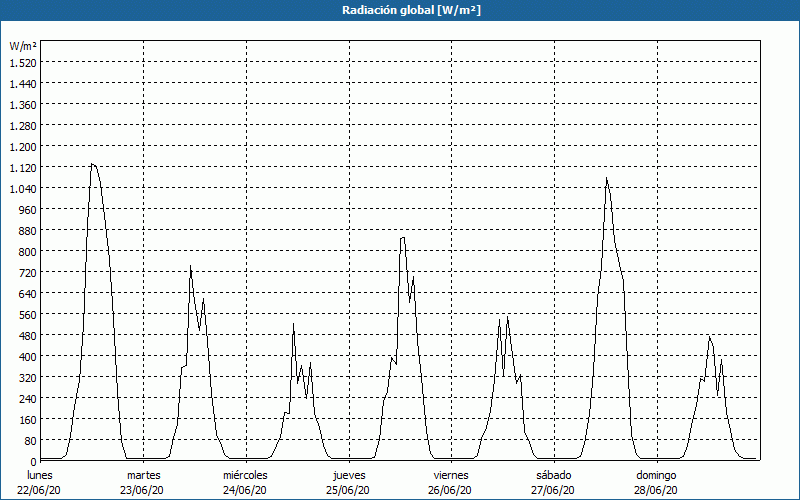Click the 23/06/20 date label
The width and height of the screenshot is (800, 500).
[x=142, y=490]
